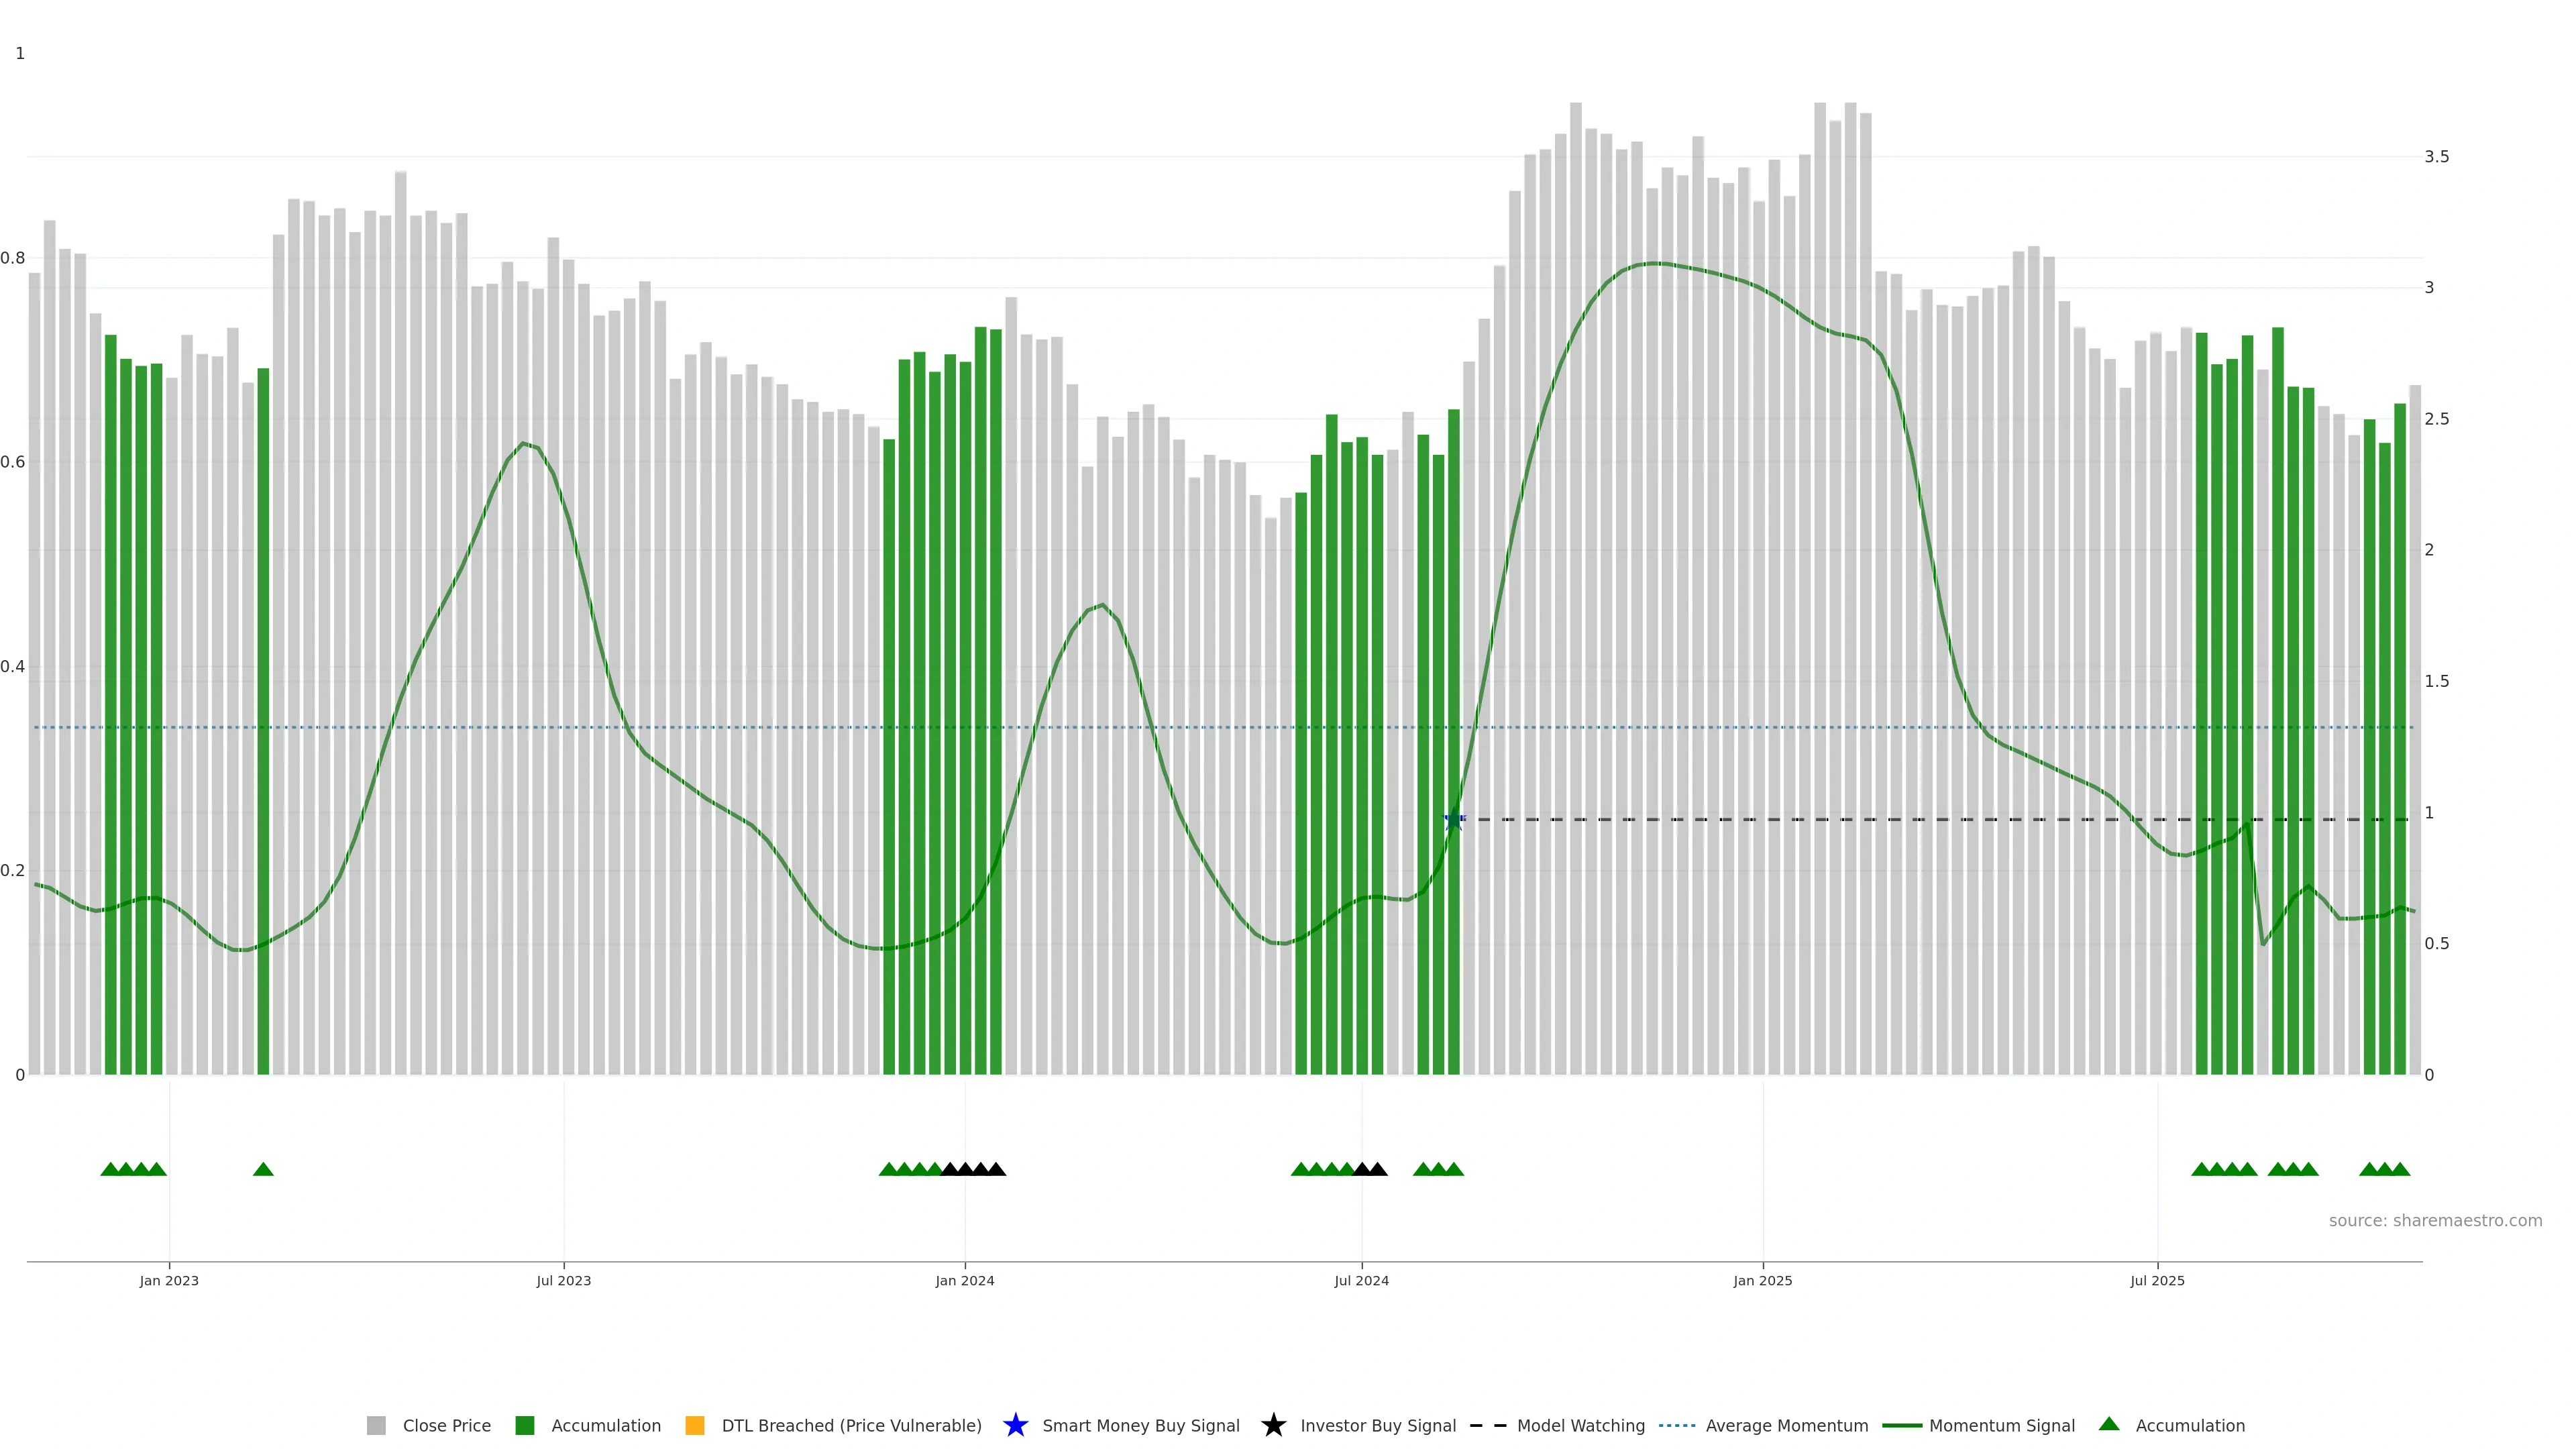Screen dimensions: 2576x1449
Task: Toggle the Close Price series label
Action: (x=446, y=1425)
